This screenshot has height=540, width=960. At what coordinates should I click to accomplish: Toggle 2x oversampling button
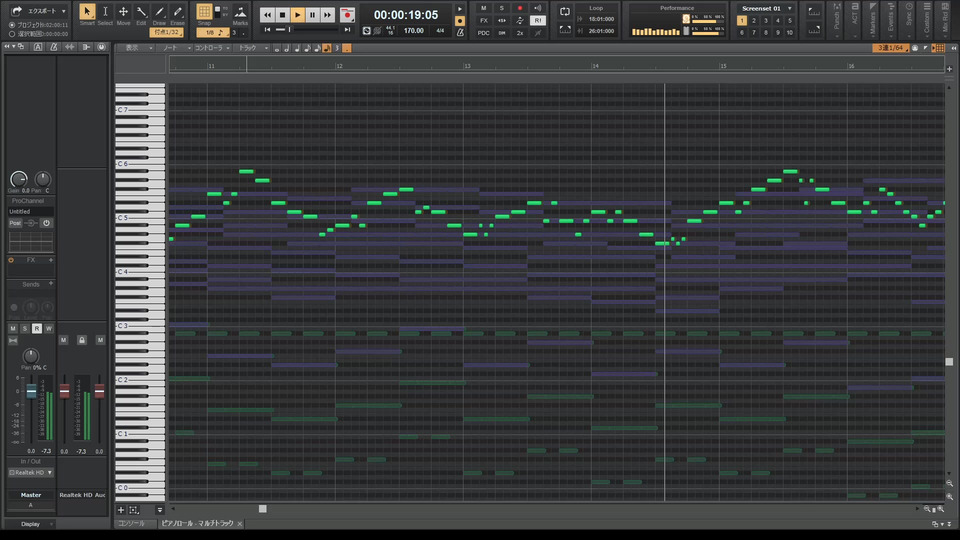coord(520,33)
